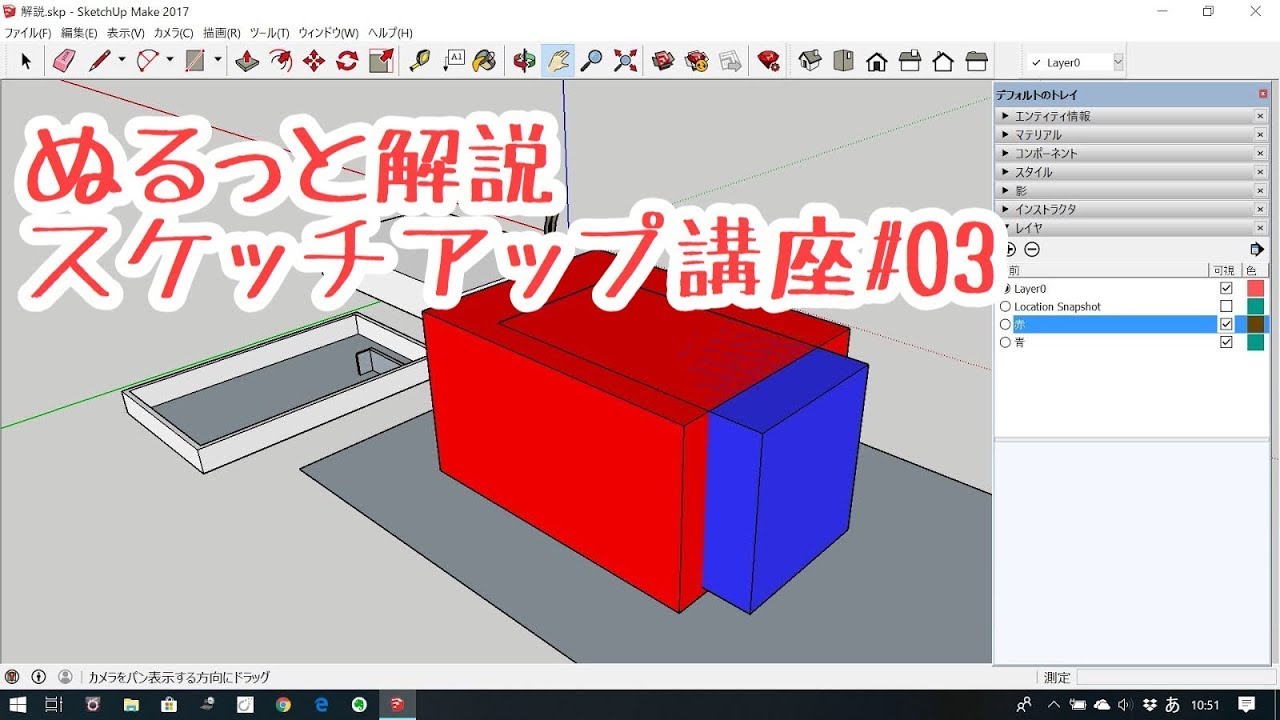Toggle visibility checkbox of 赤 layer
Screen dimensions: 1280x720
1226,324
